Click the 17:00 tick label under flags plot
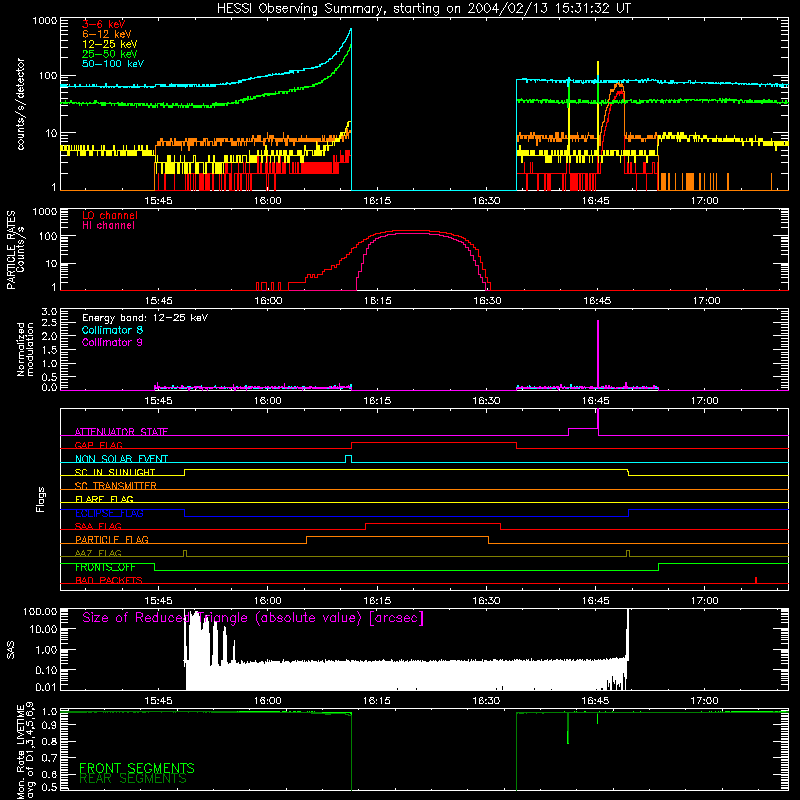This screenshot has width=800, height=800. (x=705, y=601)
